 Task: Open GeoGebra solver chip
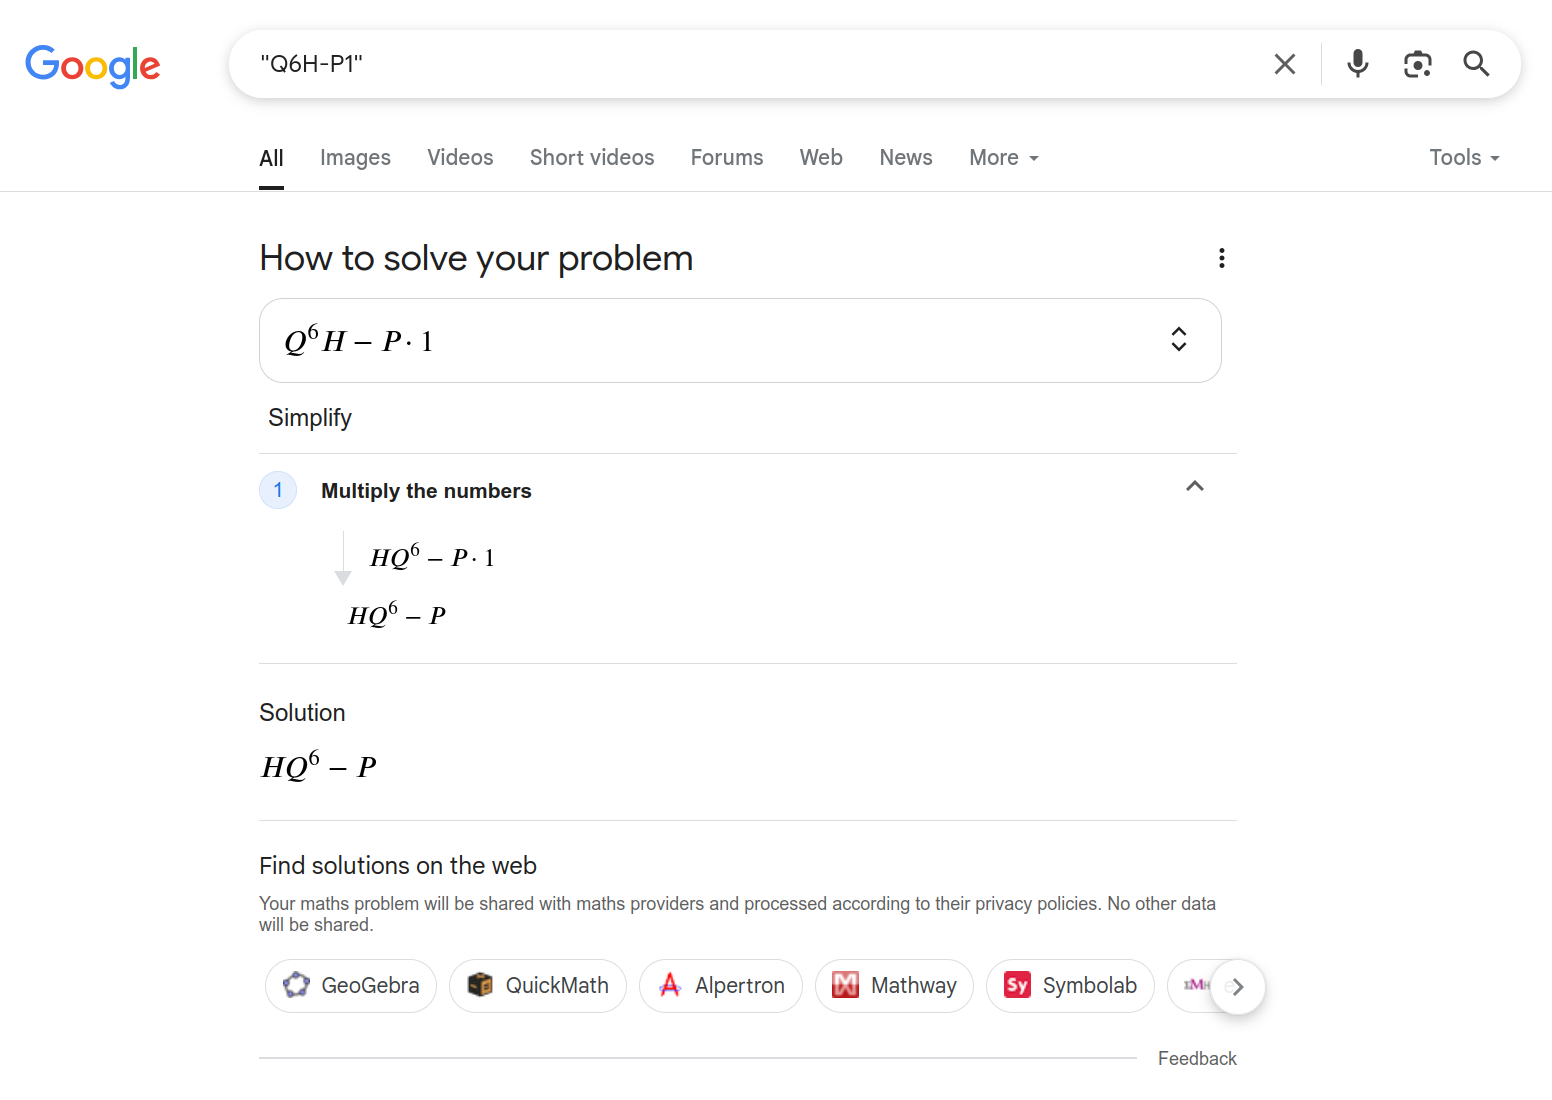351,986
